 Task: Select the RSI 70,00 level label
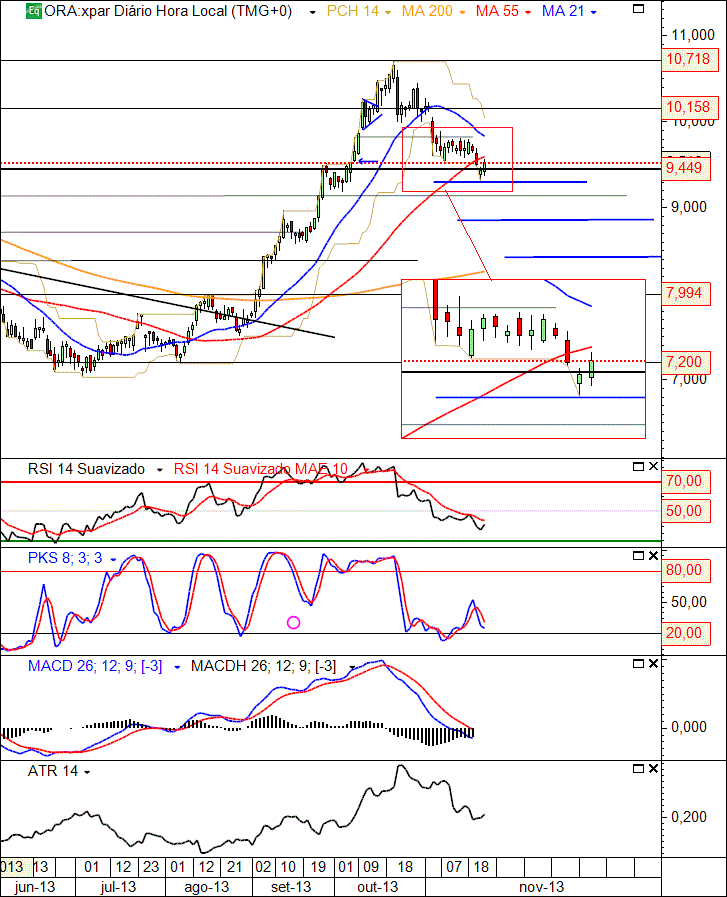click(x=686, y=481)
